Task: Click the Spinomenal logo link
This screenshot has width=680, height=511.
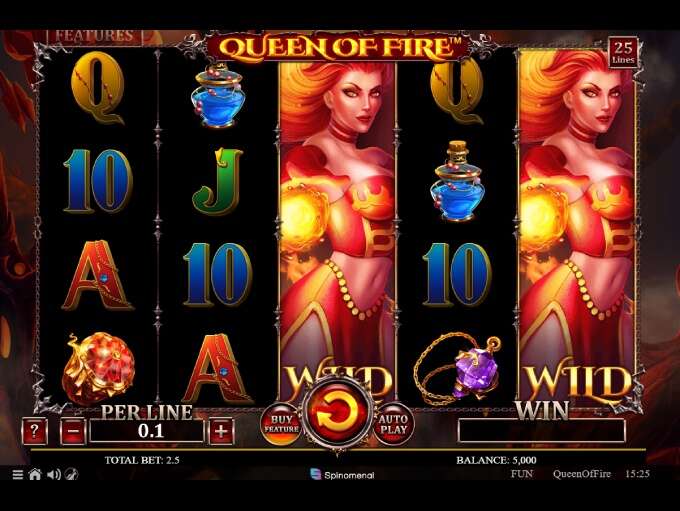Action: (x=343, y=475)
